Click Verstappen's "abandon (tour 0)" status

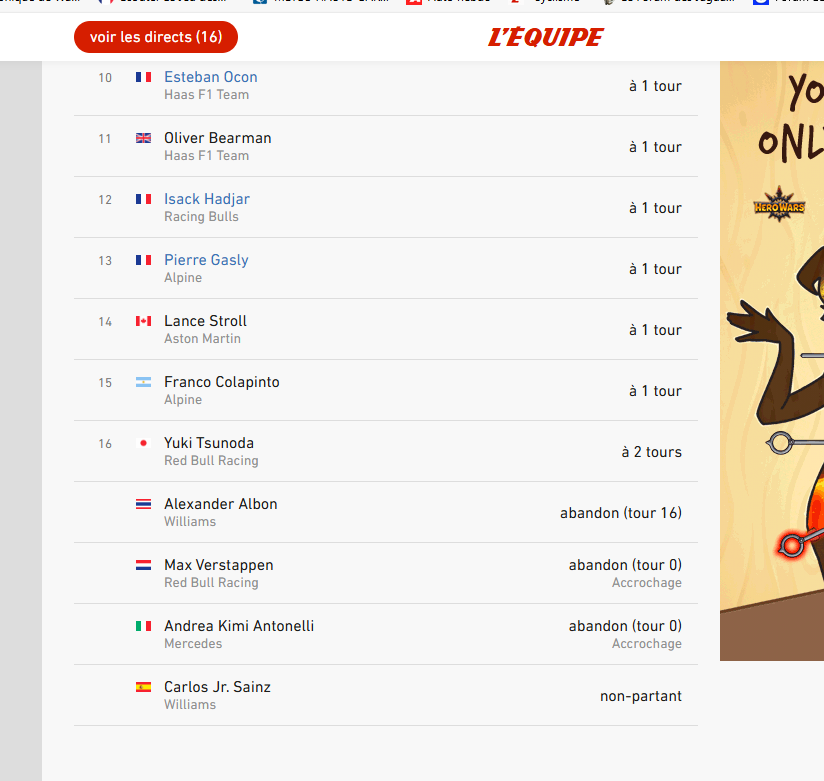pyautogui.click(x=625, y=564)
